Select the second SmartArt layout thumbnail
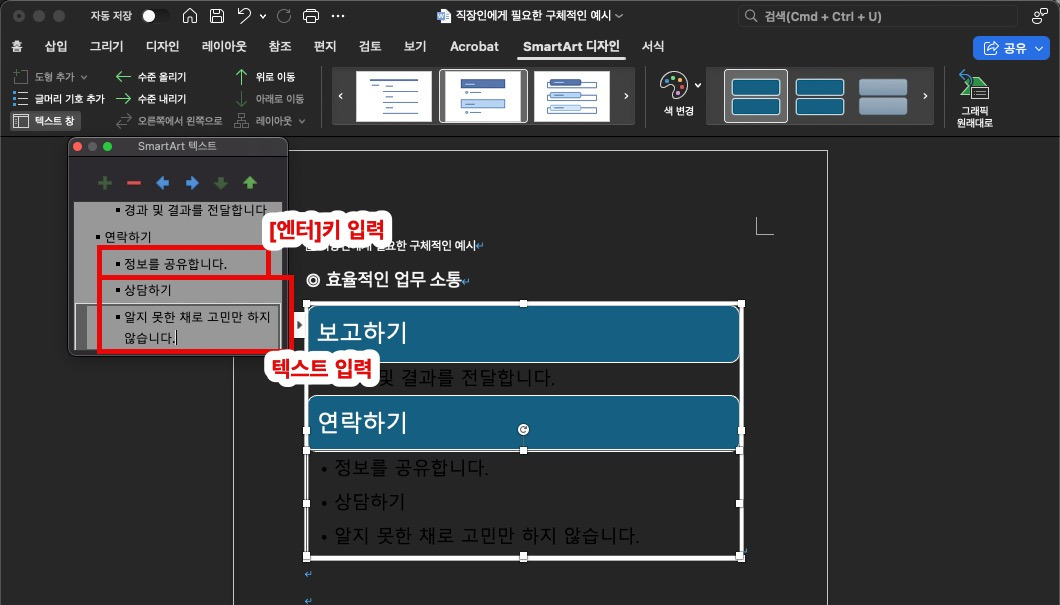 pyautogui.click(x=483, y=96)
